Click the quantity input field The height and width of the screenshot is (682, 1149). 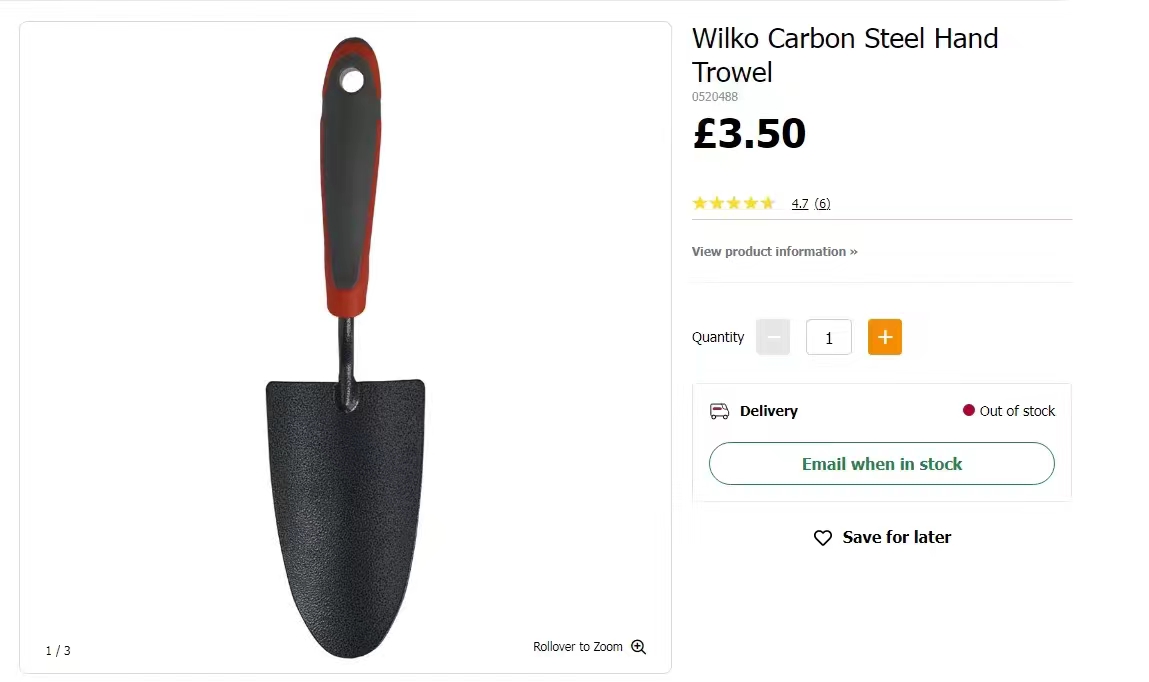[829, 337]
